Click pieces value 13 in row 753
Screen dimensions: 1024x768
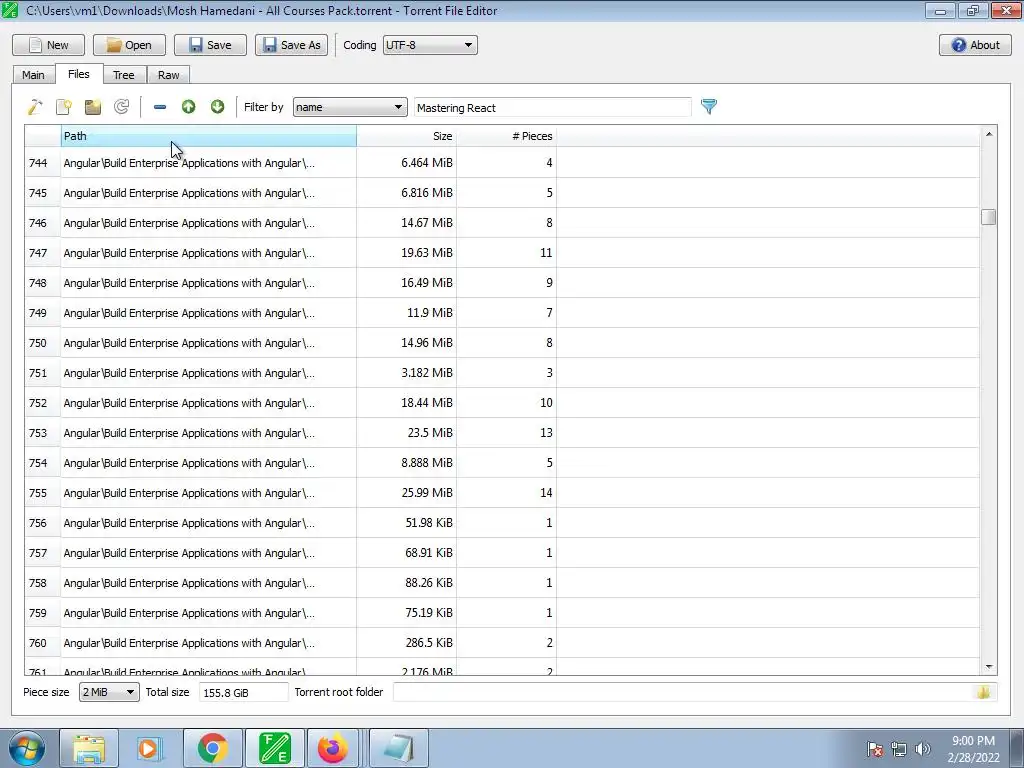(x=506, y=433)
